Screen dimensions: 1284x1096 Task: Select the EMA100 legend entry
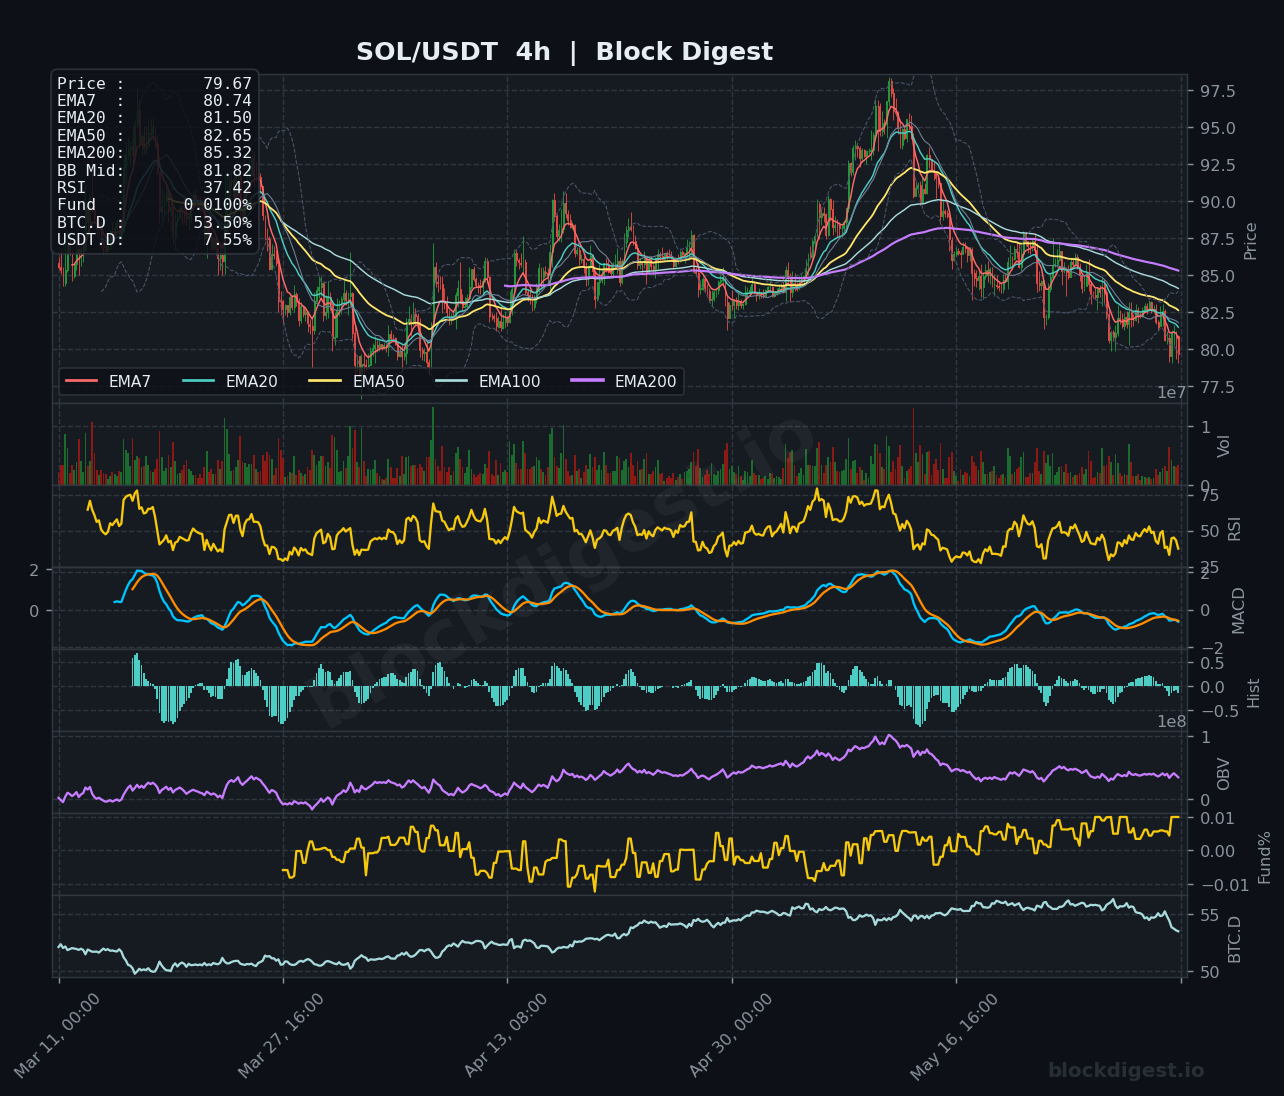click(x=489, y=381)
